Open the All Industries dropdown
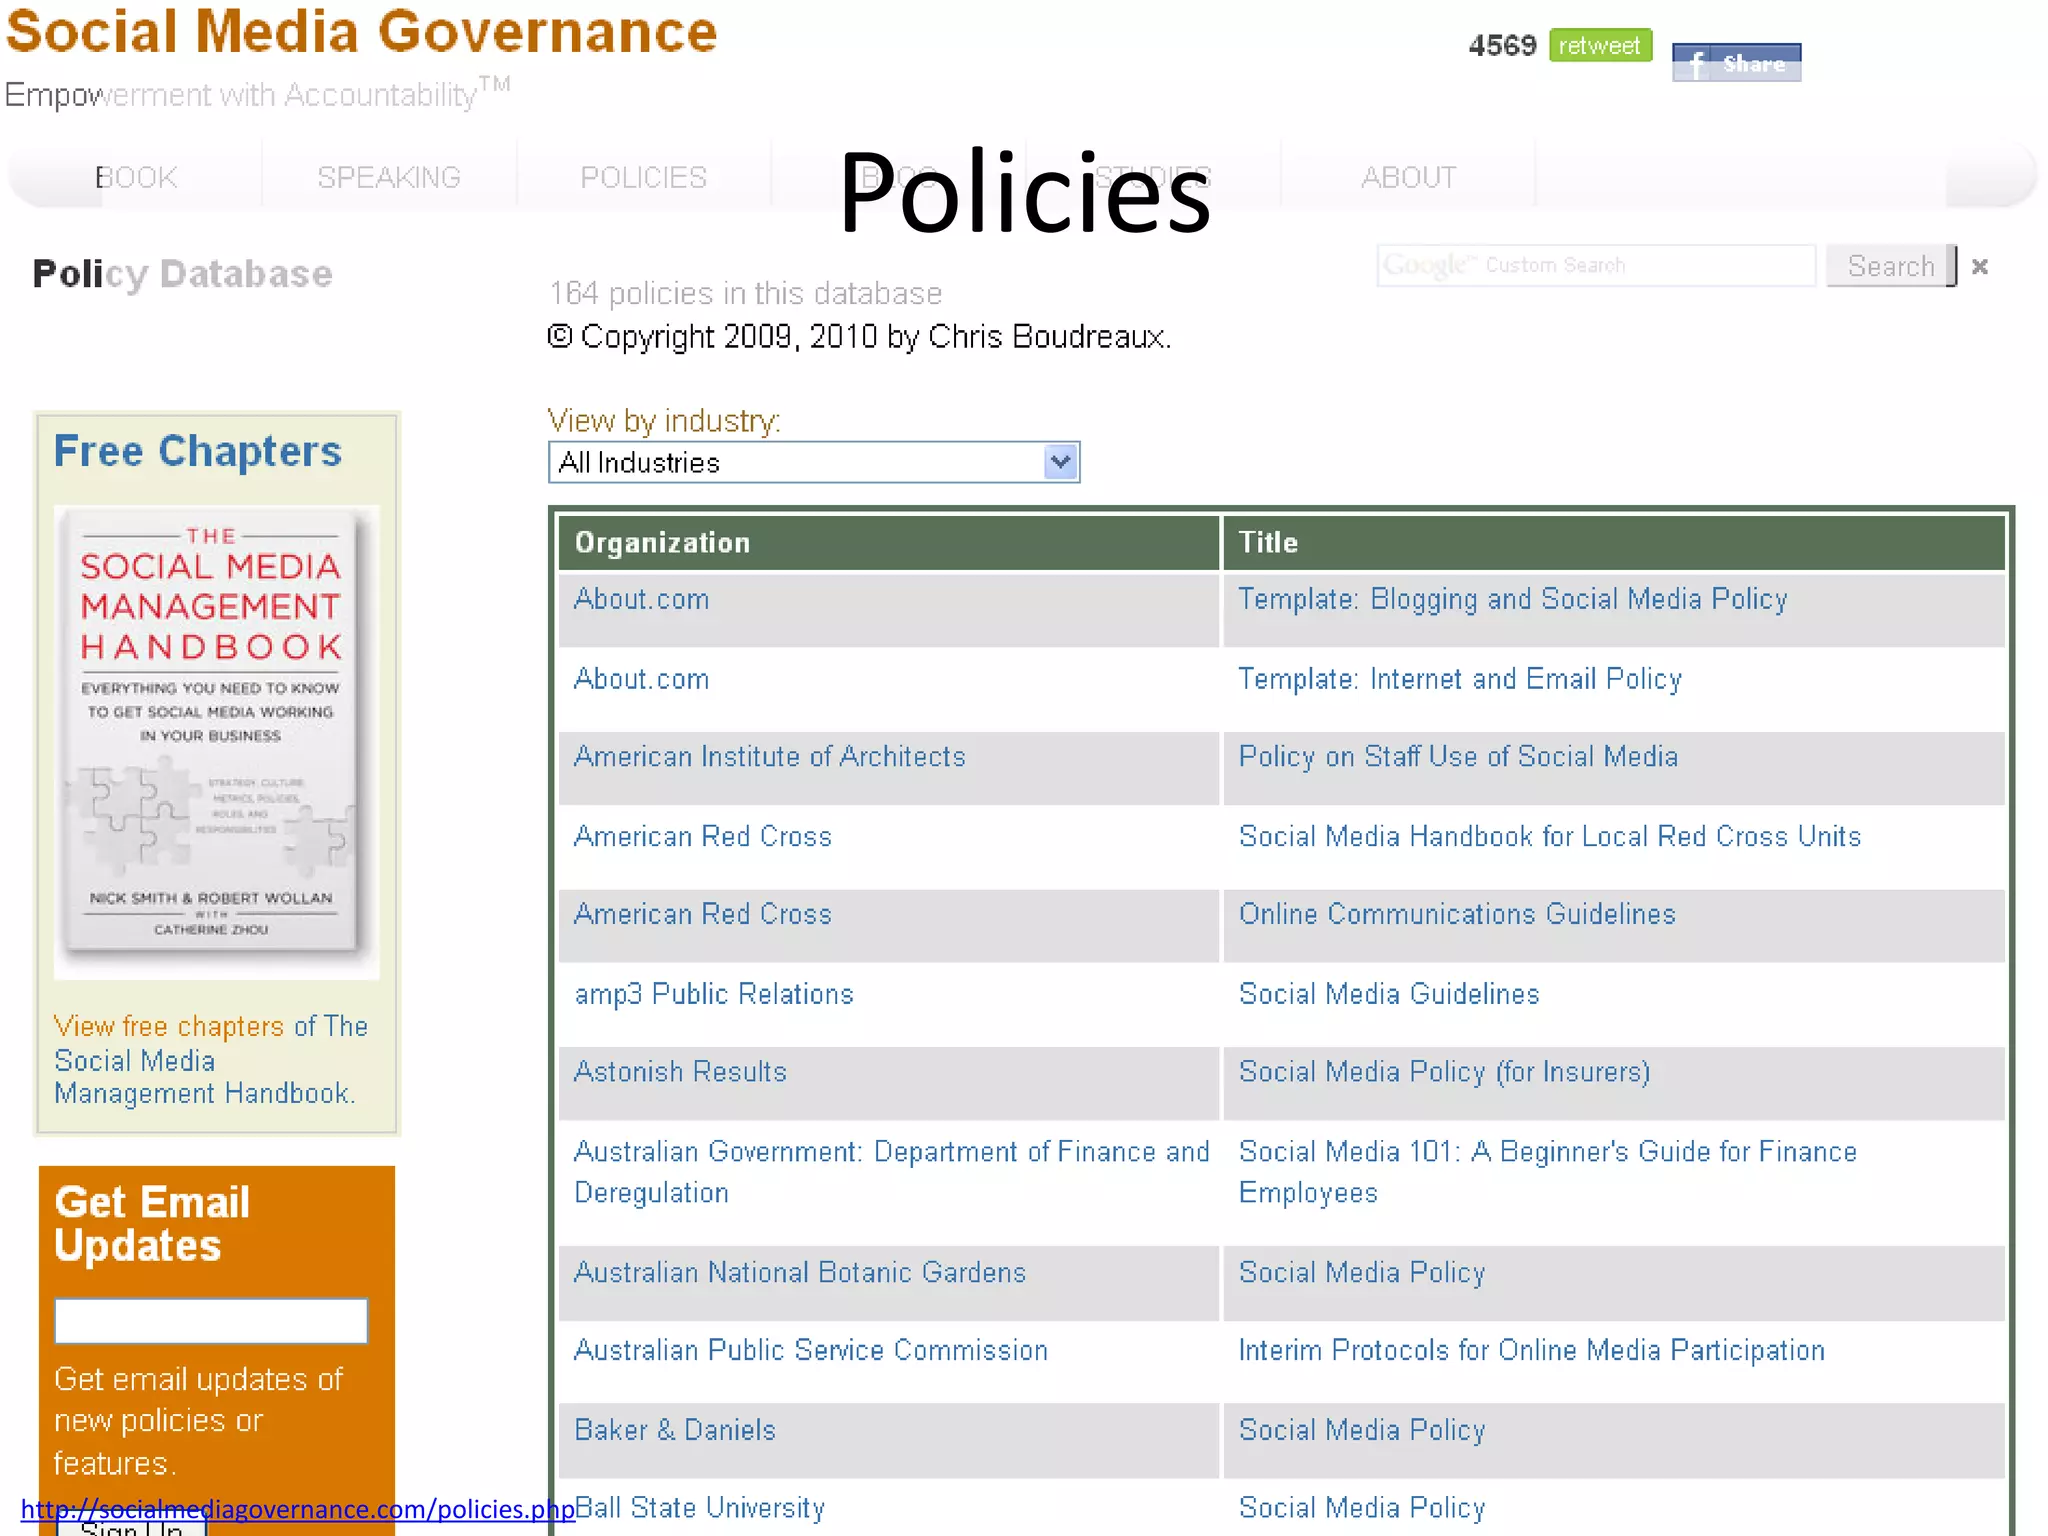The image size is (2048, 1536). click(x=814, y=462)
